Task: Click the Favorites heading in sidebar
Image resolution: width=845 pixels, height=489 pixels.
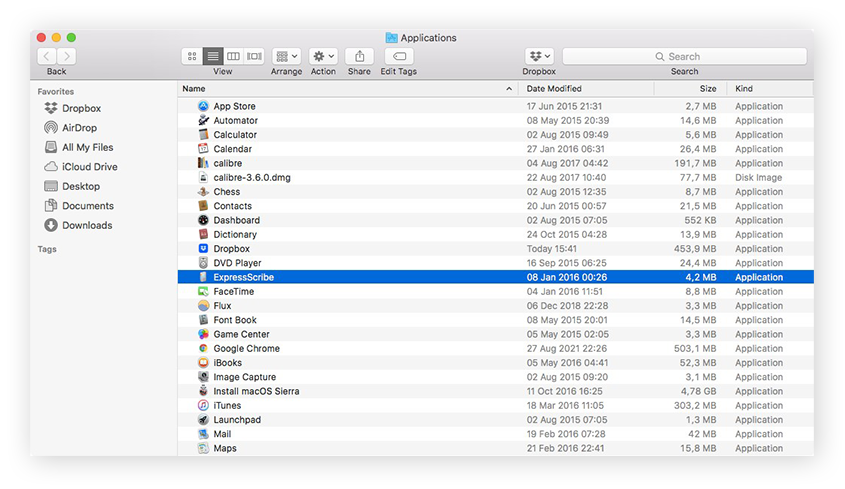Action: [56, 92]
